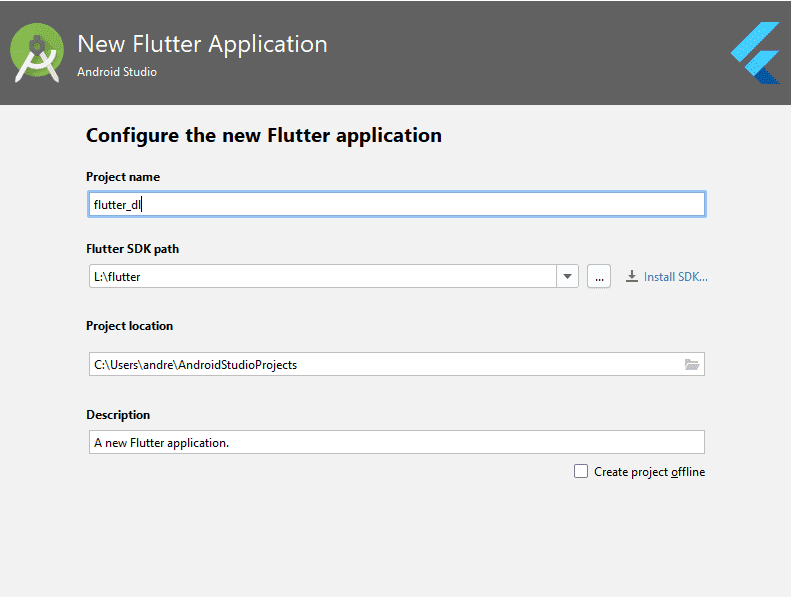Click the 'Flutter SDK path' label
The width and height of the screenshot is (791, 597).
coord(133,249)
